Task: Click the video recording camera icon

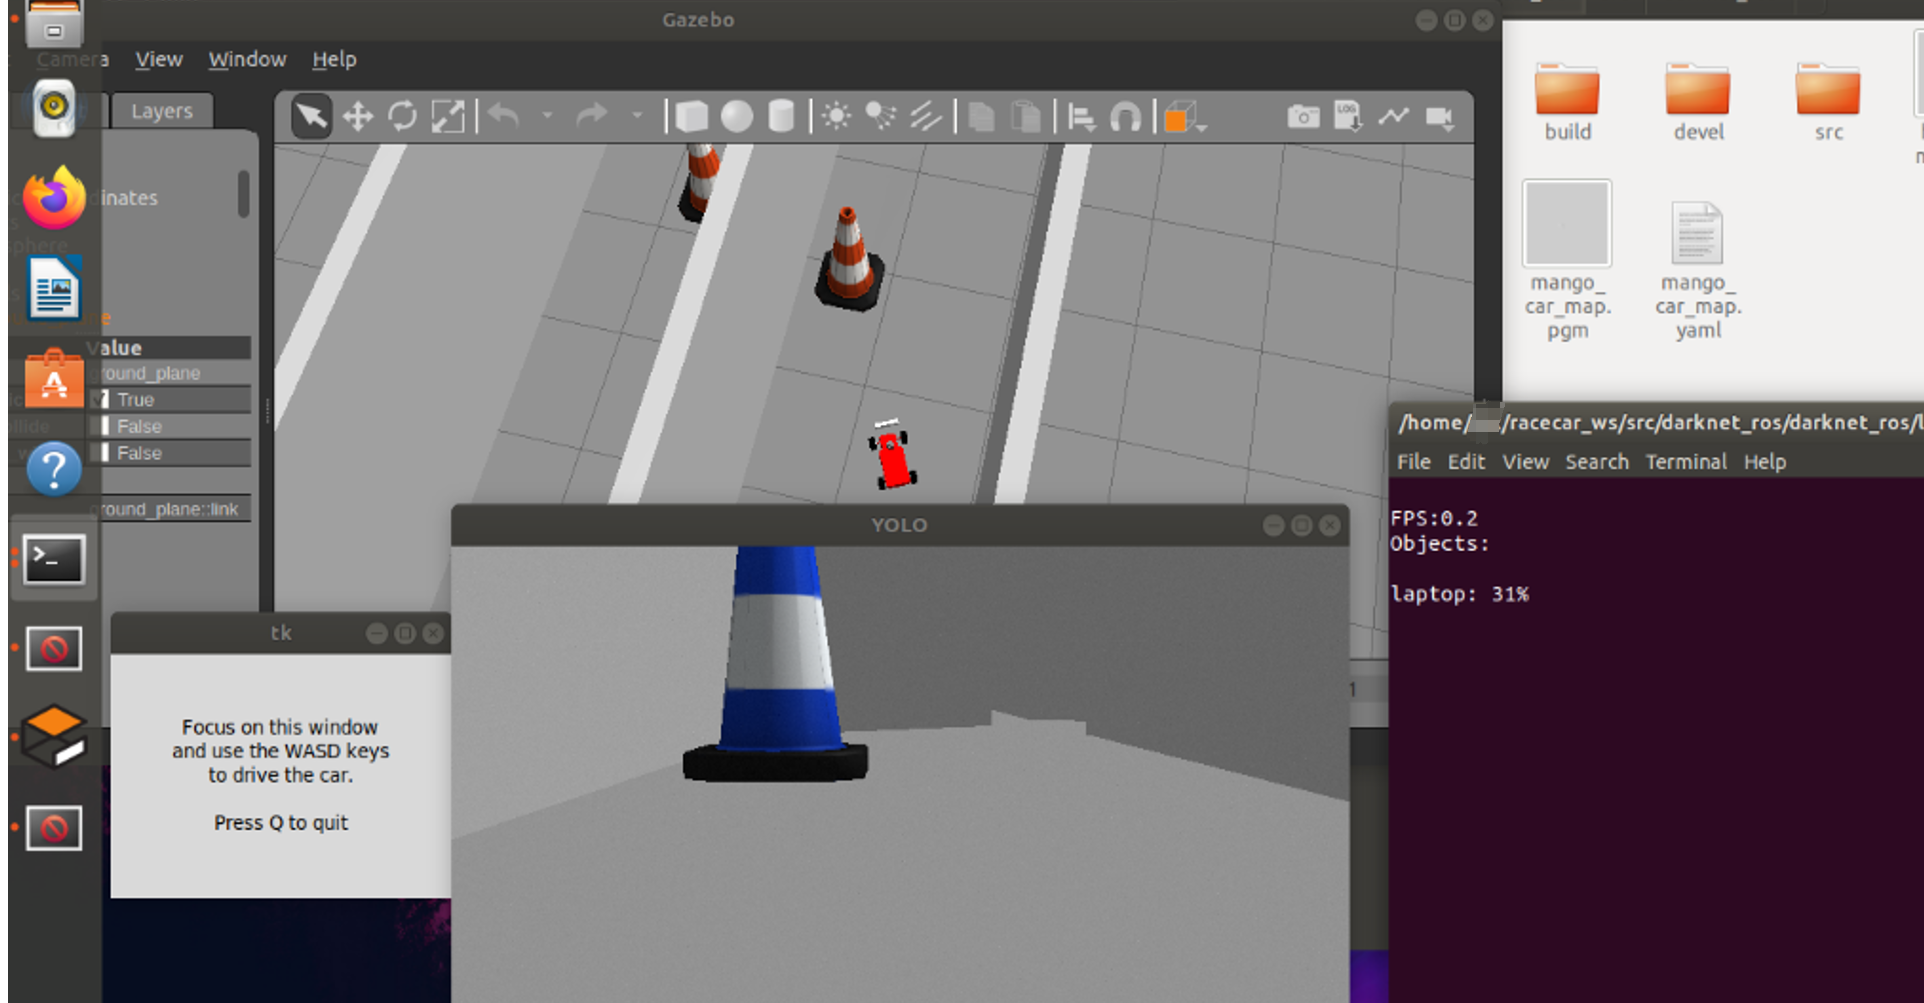Action: tap(1439, 117)
